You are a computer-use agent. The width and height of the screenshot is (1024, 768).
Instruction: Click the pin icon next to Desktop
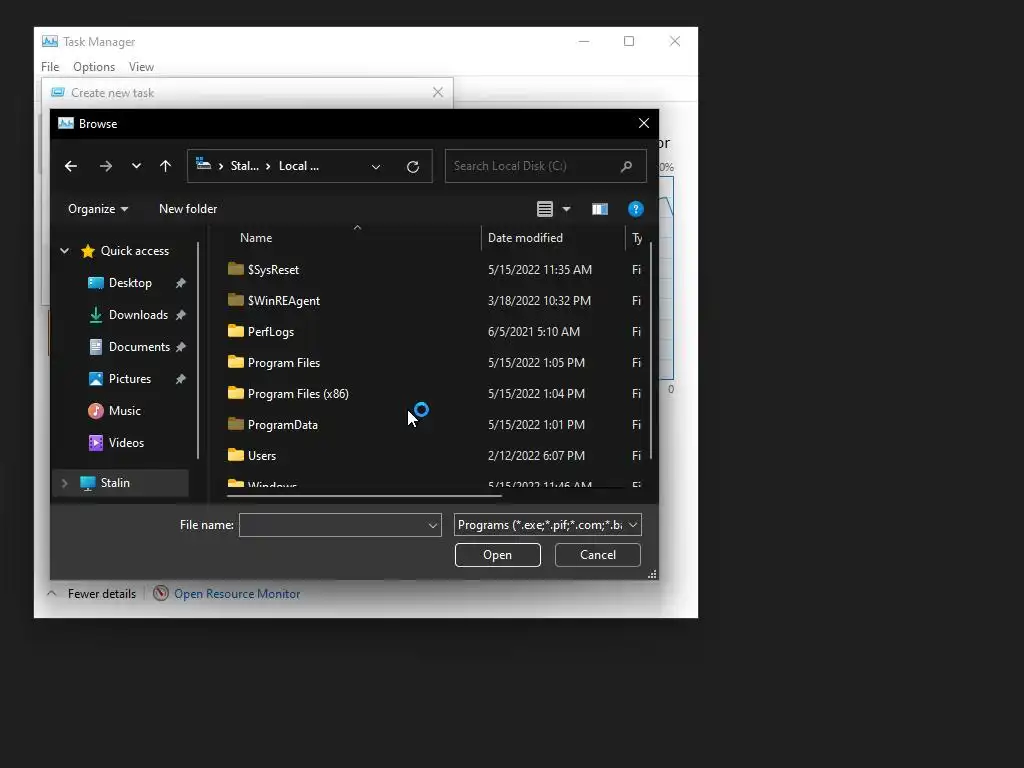[x=180, y=283]
